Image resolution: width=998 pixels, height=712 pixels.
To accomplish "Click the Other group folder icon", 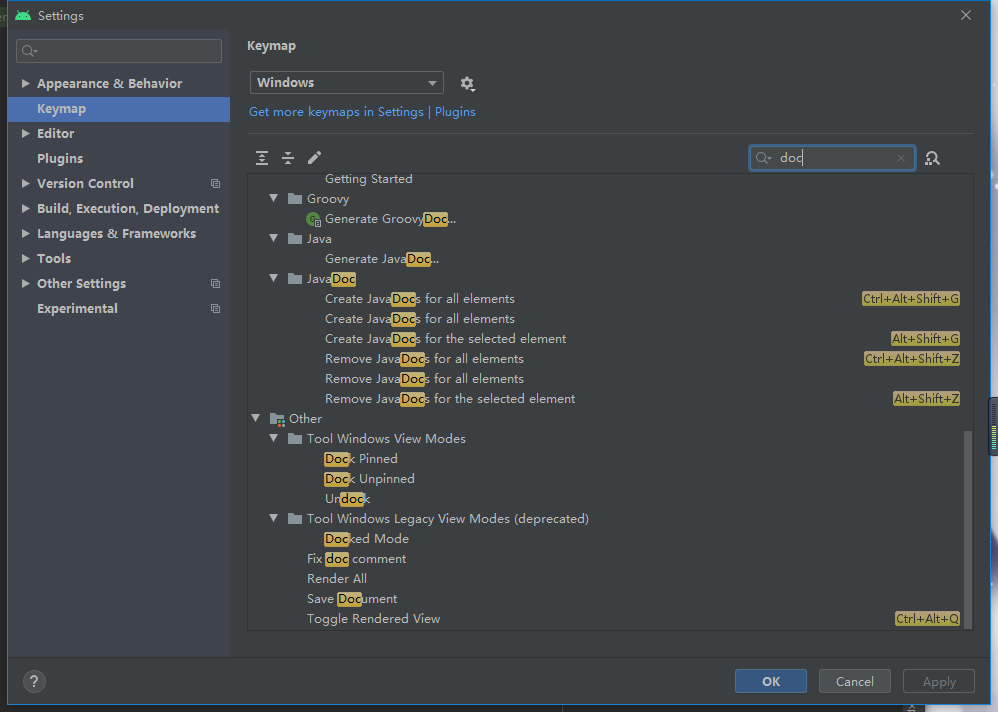I will tap(277, 419).
